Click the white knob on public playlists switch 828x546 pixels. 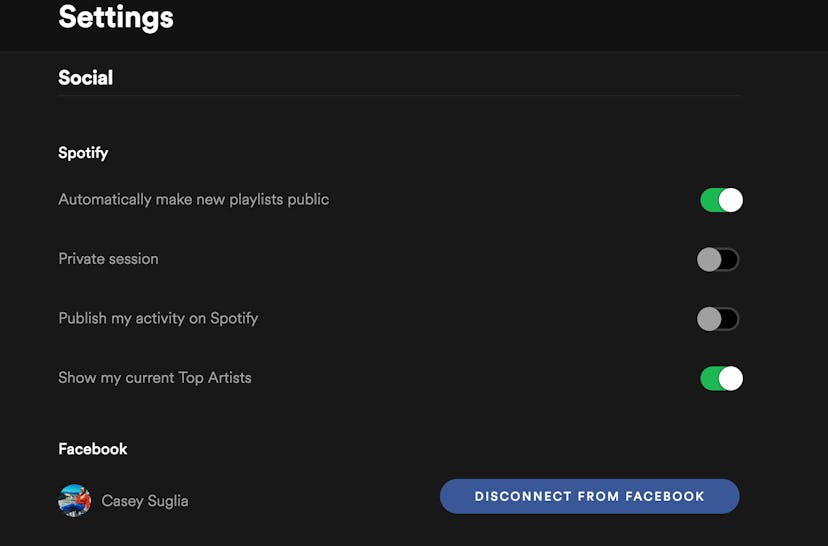pos(731,200)
